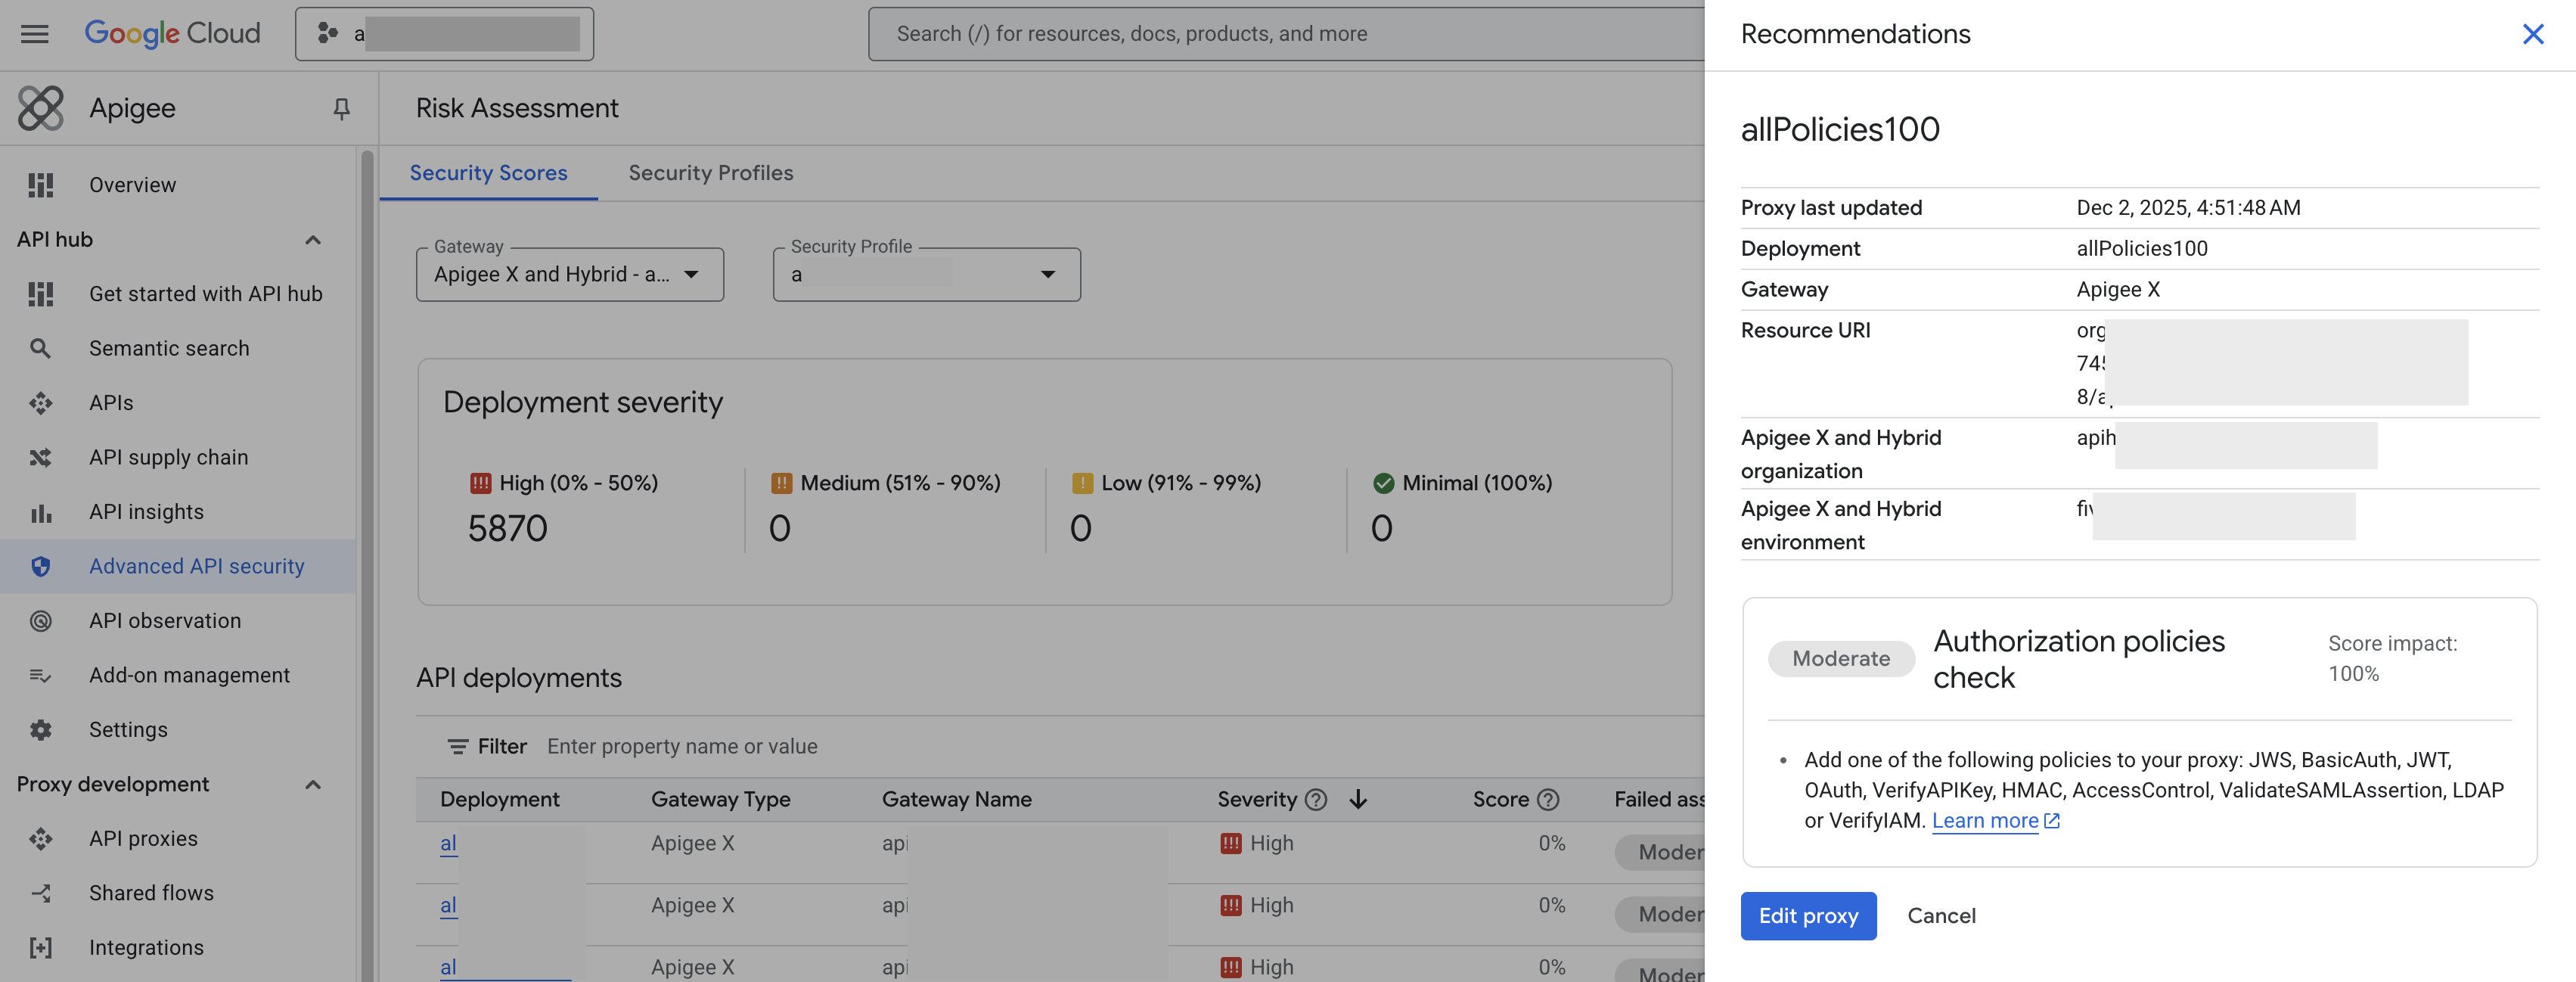Click the Settings gear icon in sidebar
The height and width of the screenshot is (982, 2576).
(x=40, y=730)
